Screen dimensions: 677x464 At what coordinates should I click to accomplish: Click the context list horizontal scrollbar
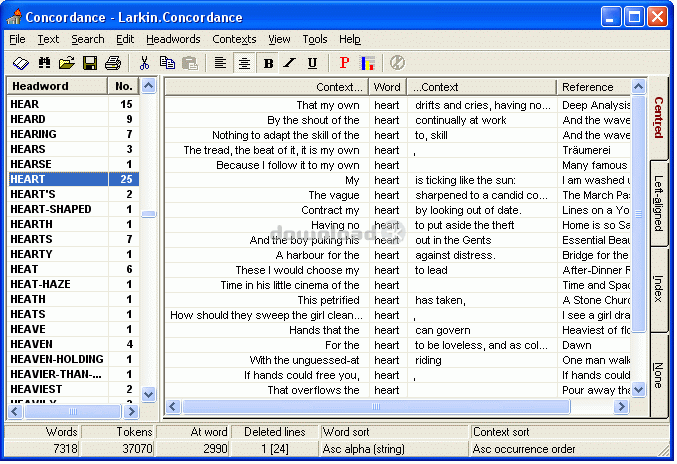[400, 407]
